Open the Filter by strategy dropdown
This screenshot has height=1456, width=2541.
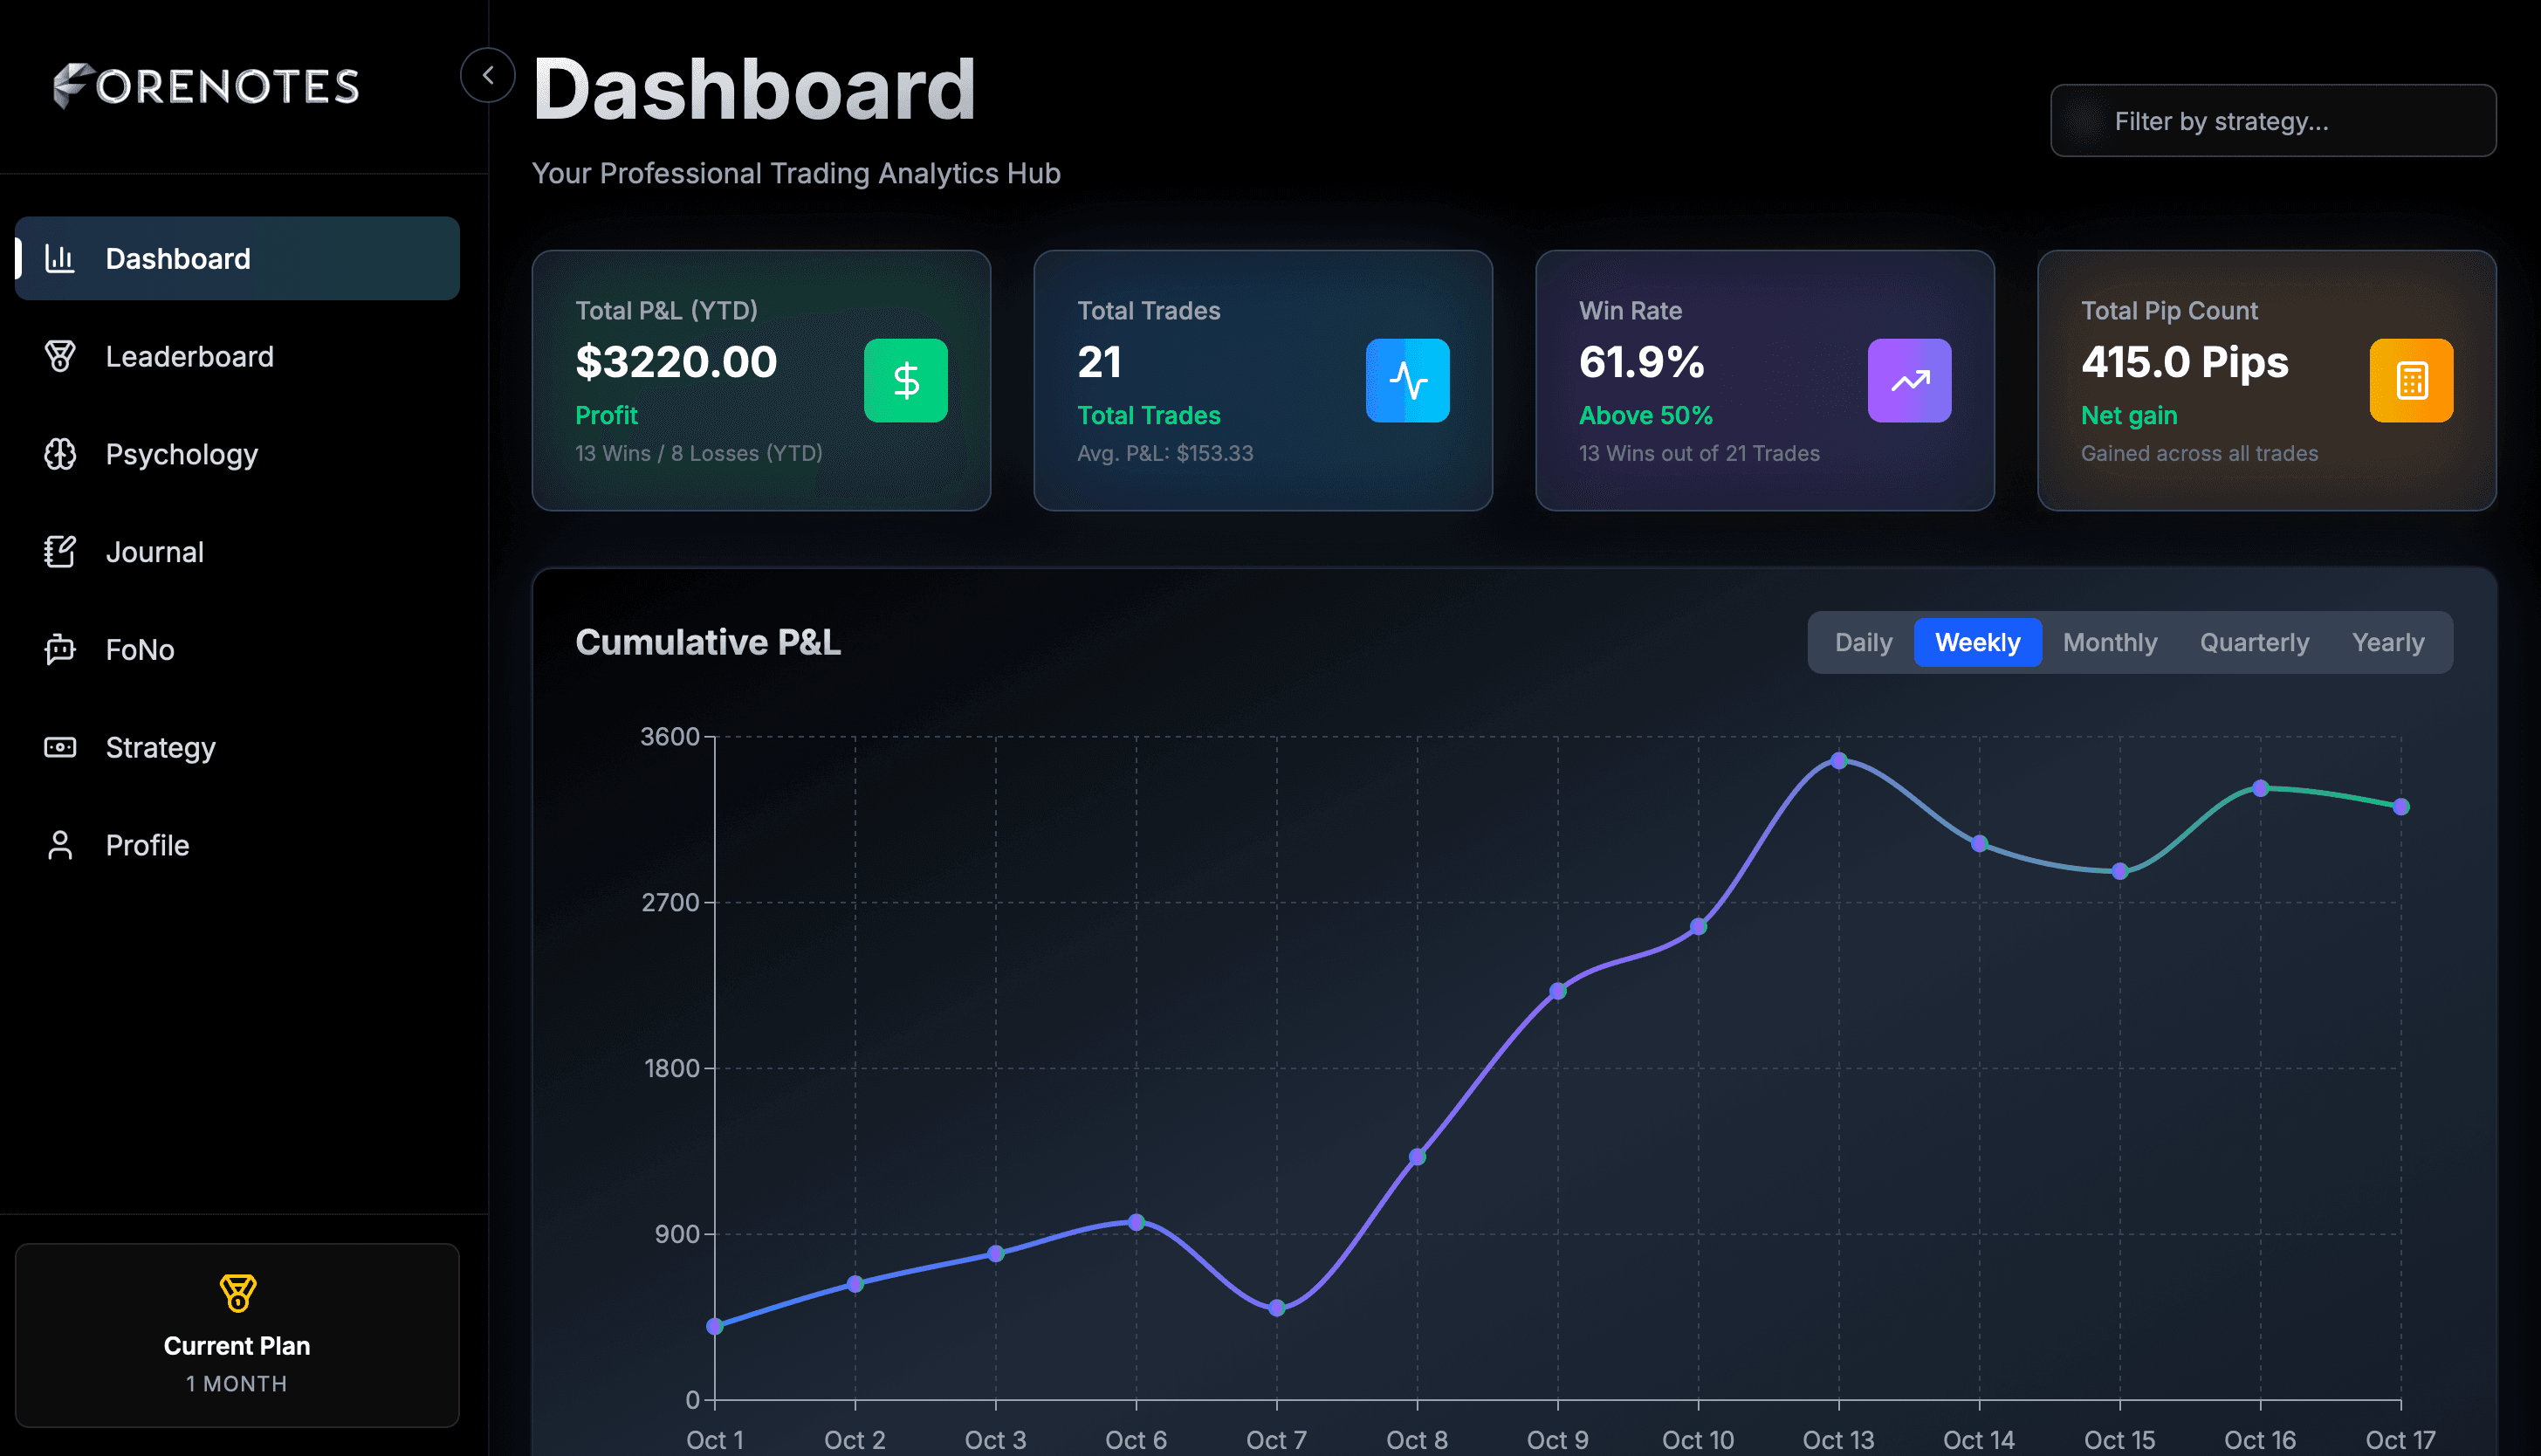[2272, 121]
